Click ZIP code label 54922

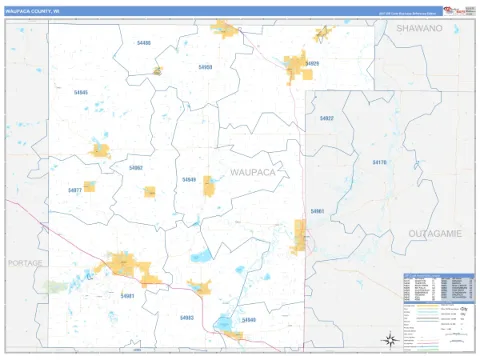[x=327, y=118]
